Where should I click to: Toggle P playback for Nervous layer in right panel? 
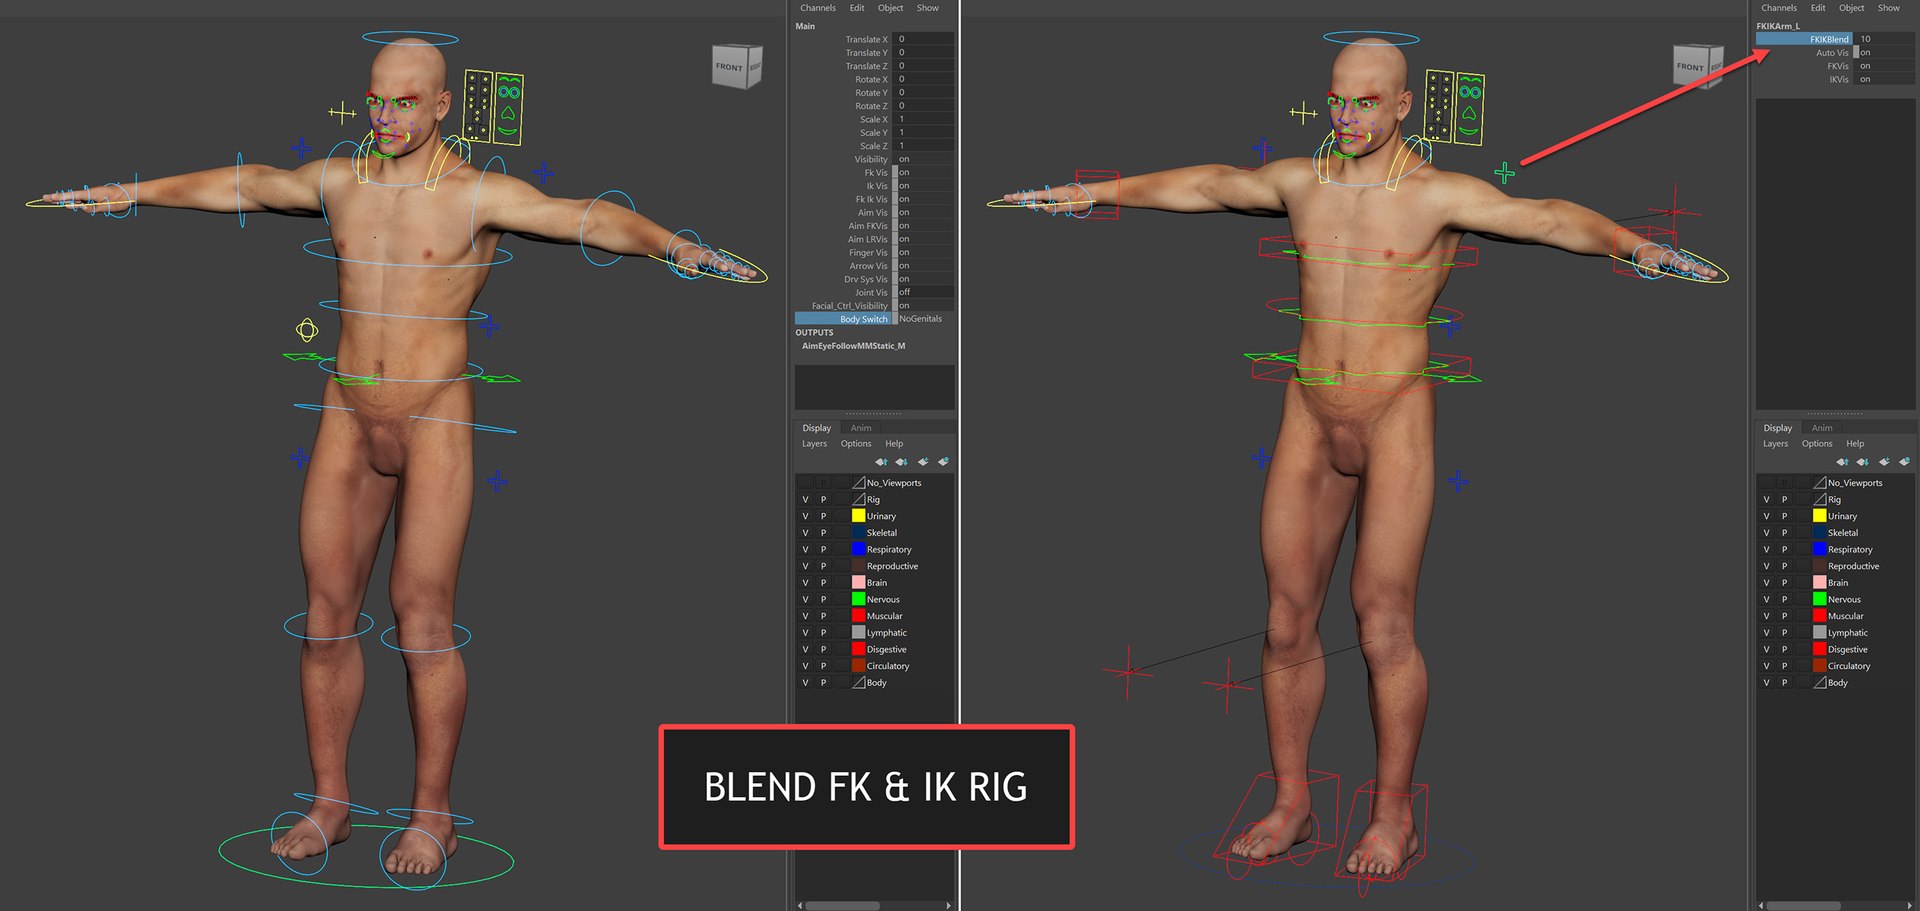tap(1785, 600)
